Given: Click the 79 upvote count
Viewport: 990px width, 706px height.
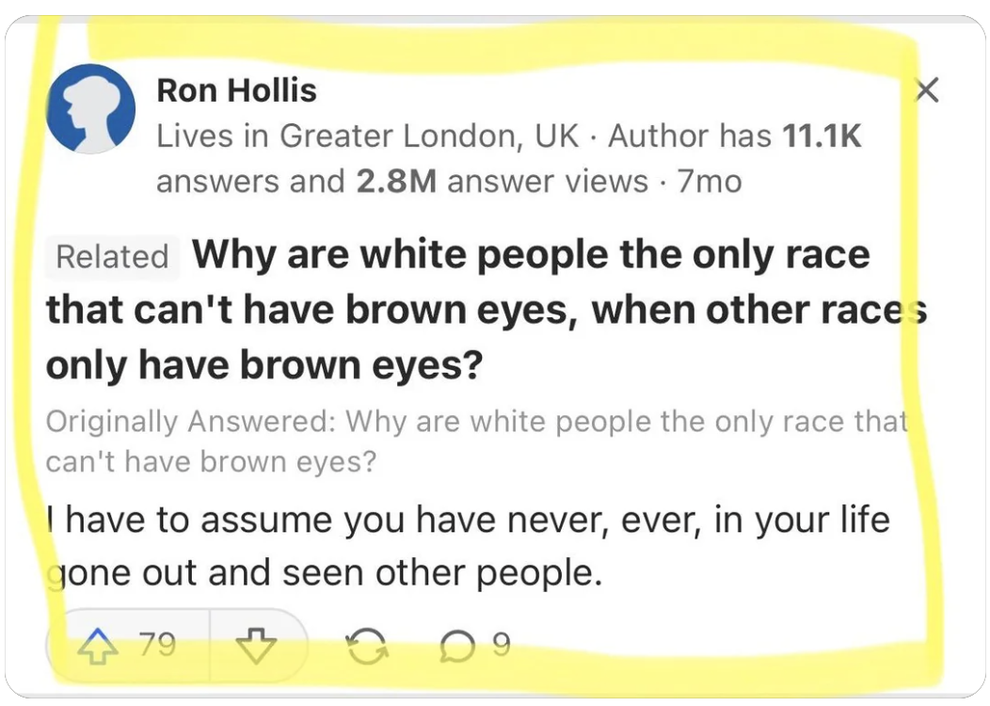Looking at the screenshot, I should [x=156, y=646].
